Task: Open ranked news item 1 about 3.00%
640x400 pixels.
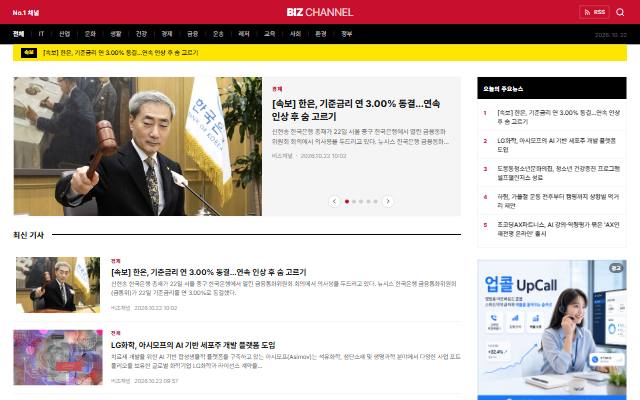Action: 558,117
